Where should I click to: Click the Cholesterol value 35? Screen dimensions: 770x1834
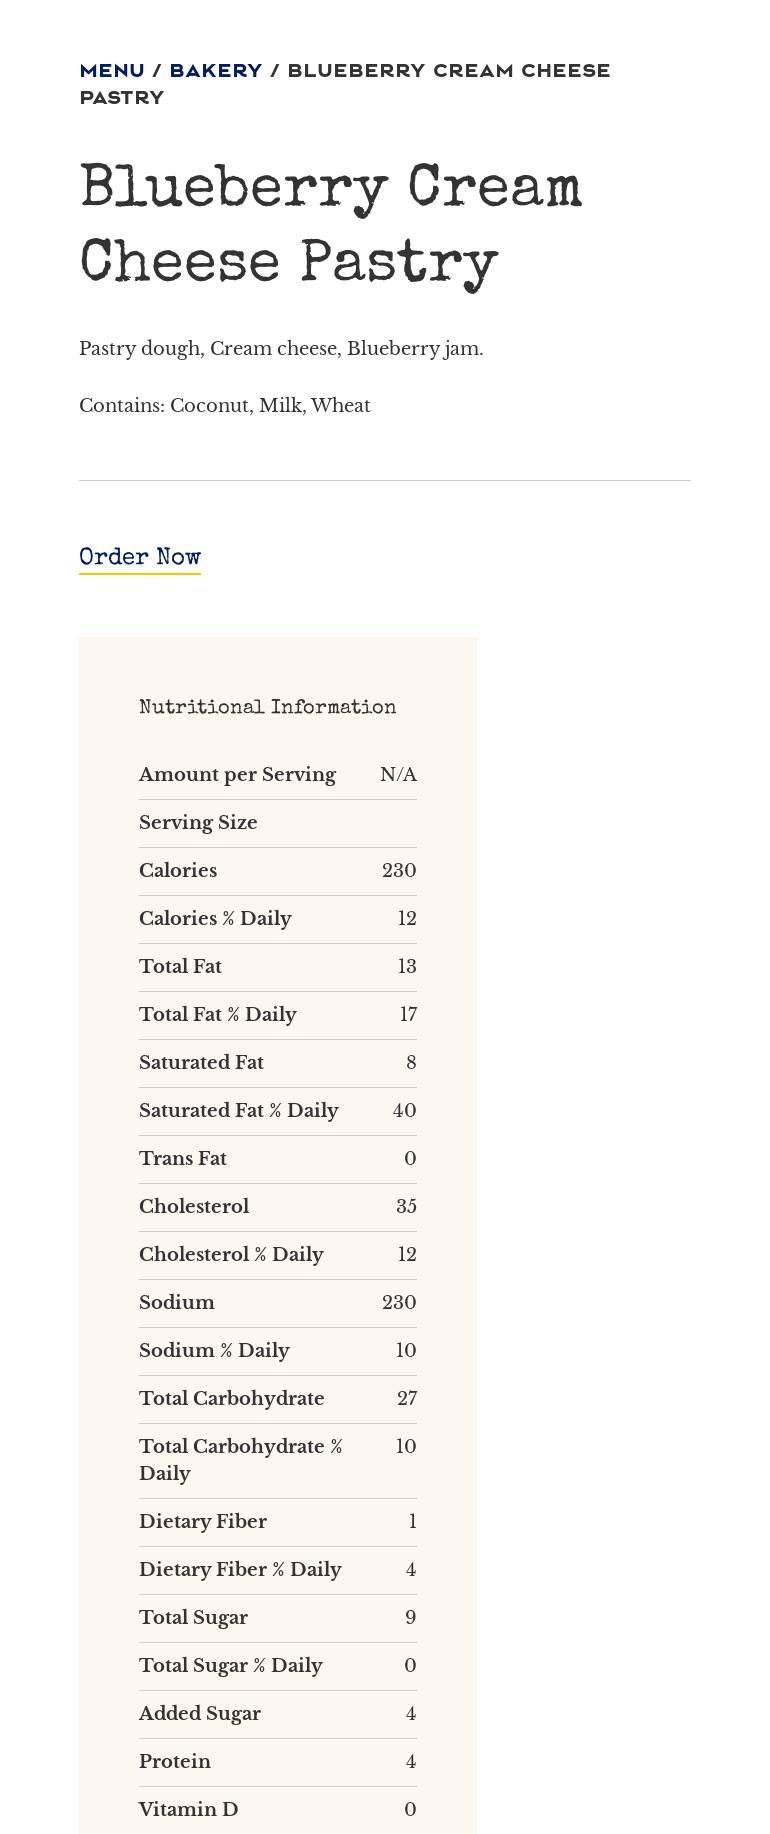click(406, 1207)
